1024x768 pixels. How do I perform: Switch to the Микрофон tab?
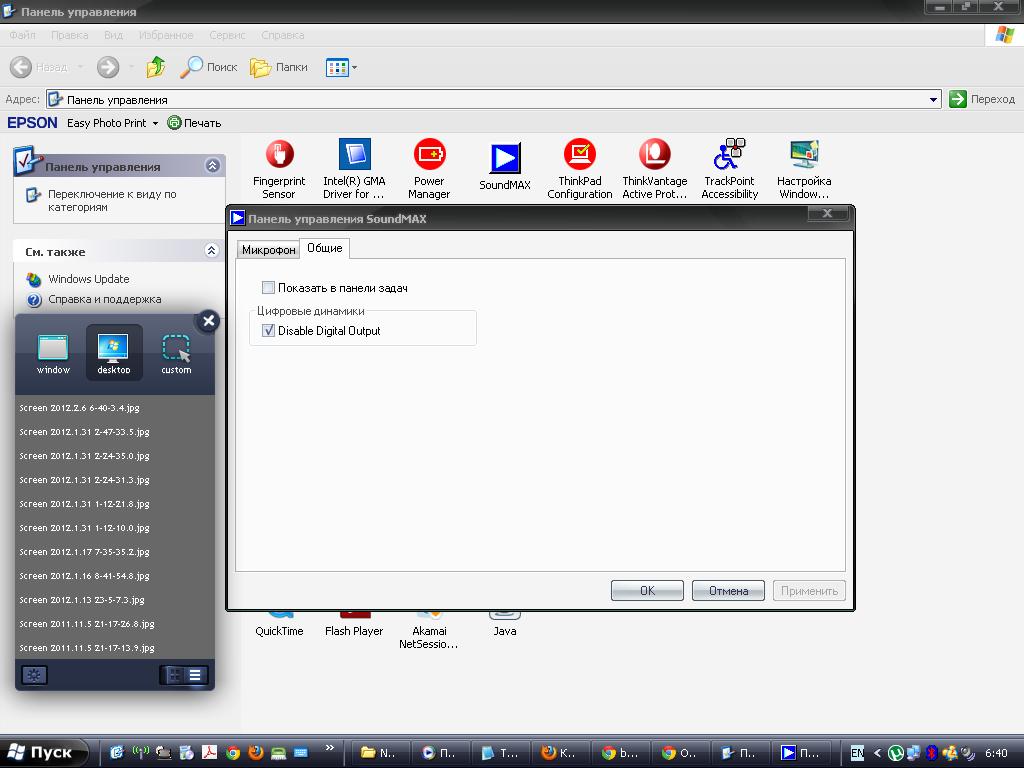(268, 249)
